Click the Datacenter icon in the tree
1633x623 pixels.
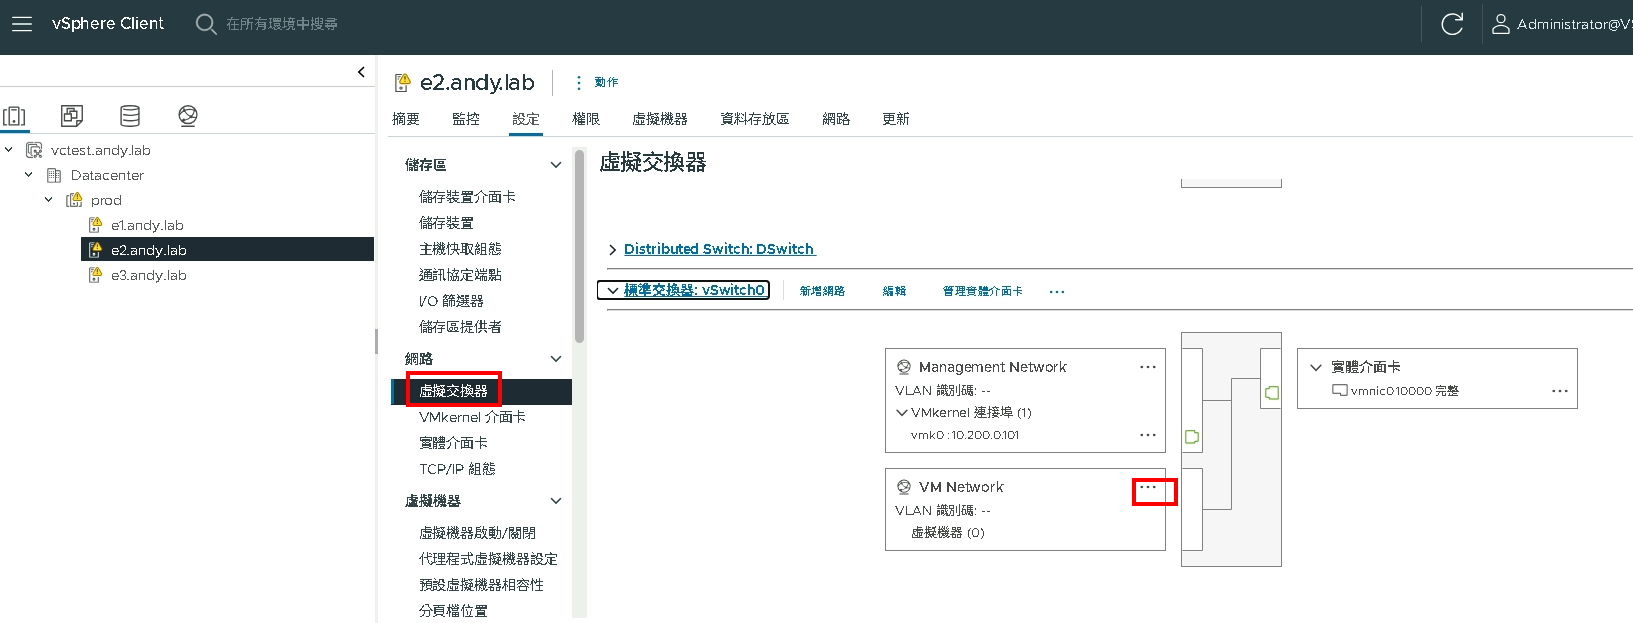point(54,175)
